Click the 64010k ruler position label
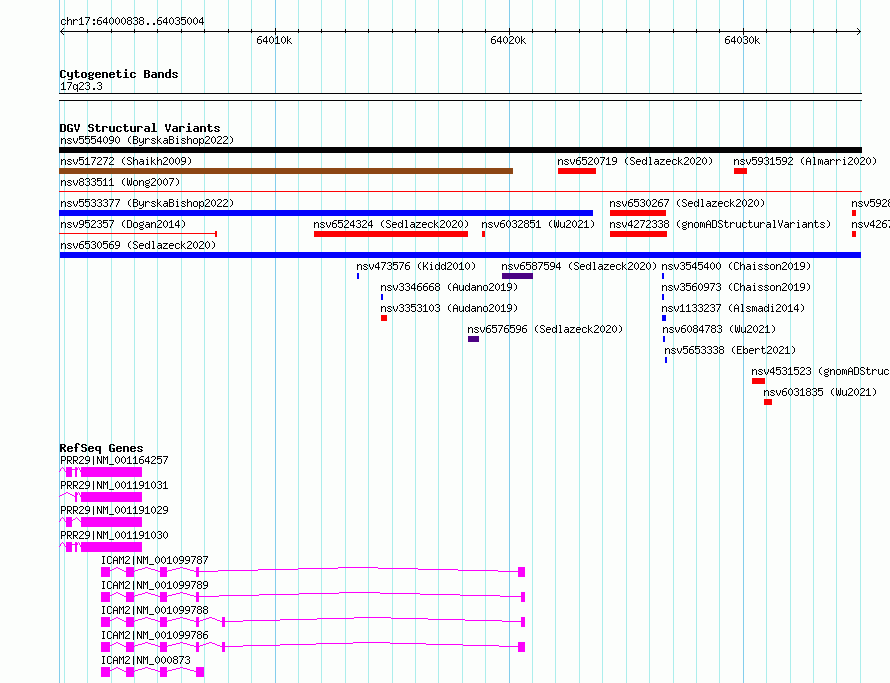 [274, 40]
